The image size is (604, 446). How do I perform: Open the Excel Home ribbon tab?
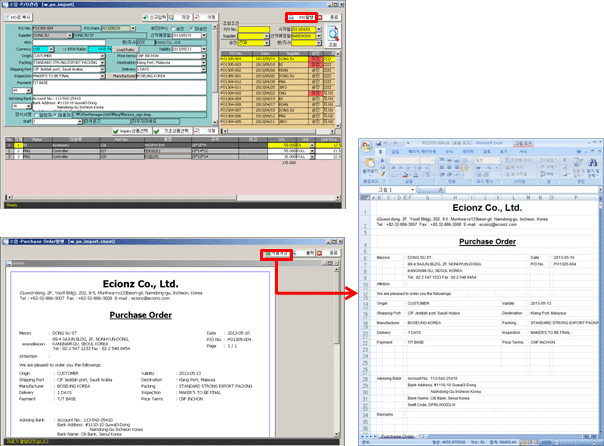coord(380,152)
